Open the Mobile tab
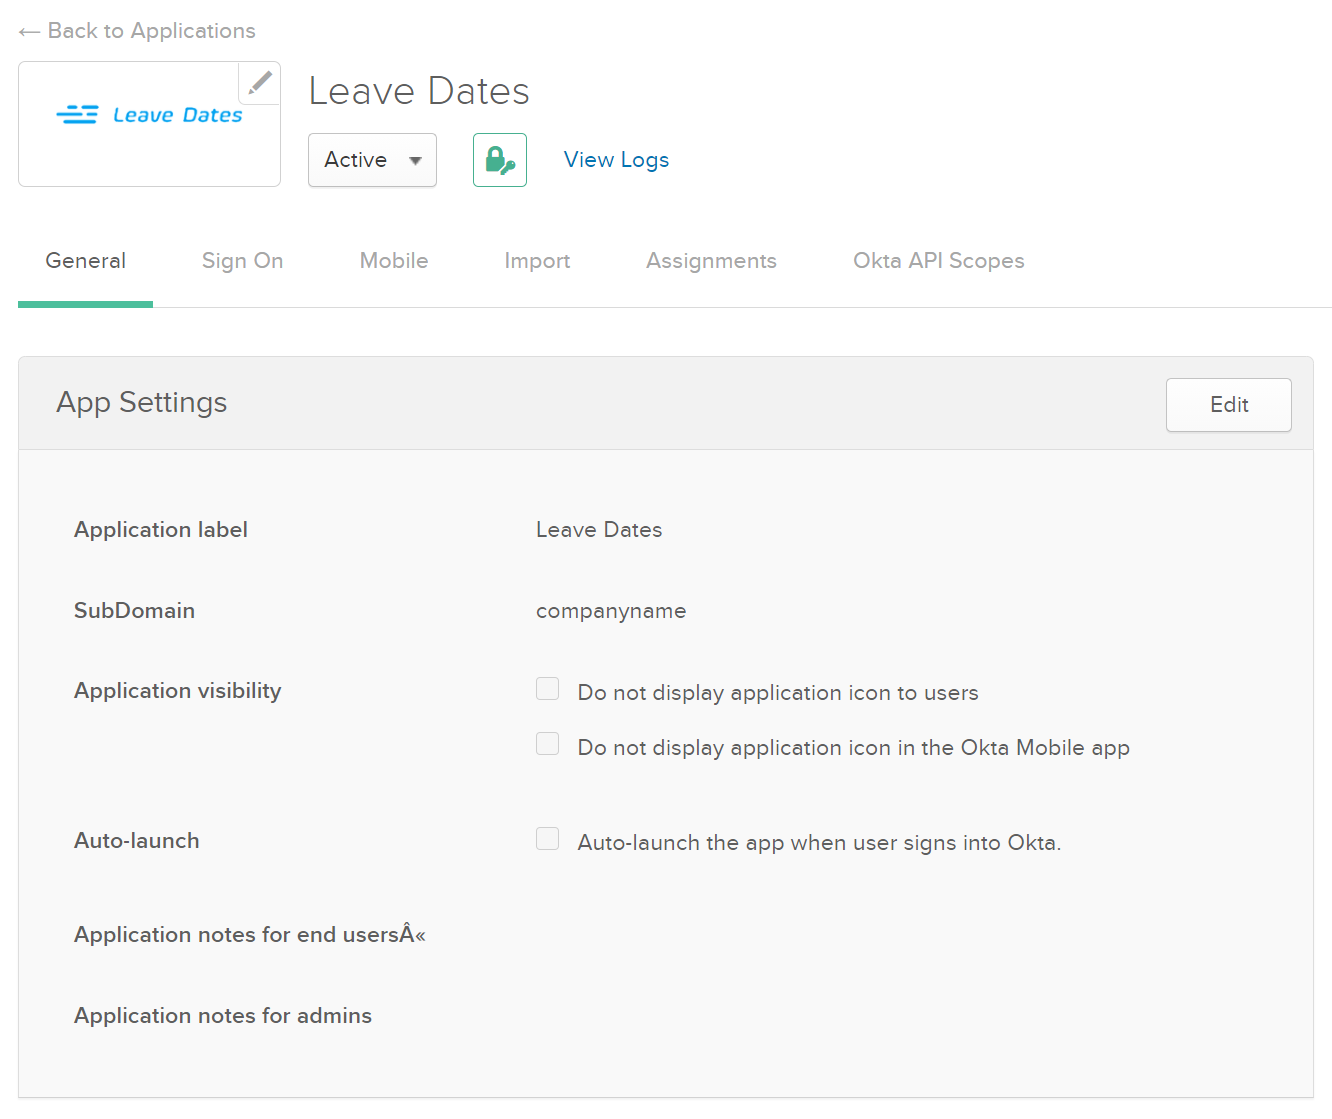The height and width of the screenshot is (1119, 1332). pos(394,261)
